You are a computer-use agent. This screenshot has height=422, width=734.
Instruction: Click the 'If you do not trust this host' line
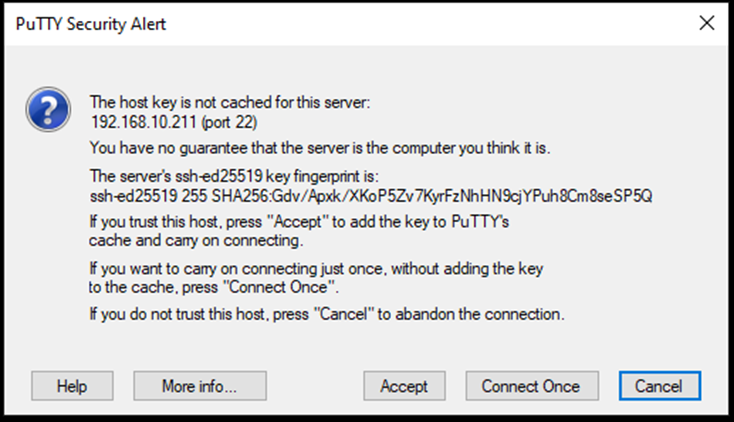click(x=327, y=314)
